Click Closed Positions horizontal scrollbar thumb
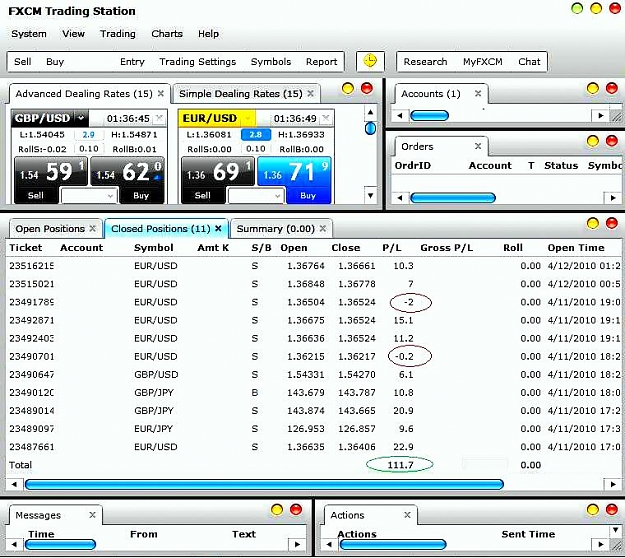Image resolution: width=625 pixels, height=558 pixels. [x=264, y=485]
